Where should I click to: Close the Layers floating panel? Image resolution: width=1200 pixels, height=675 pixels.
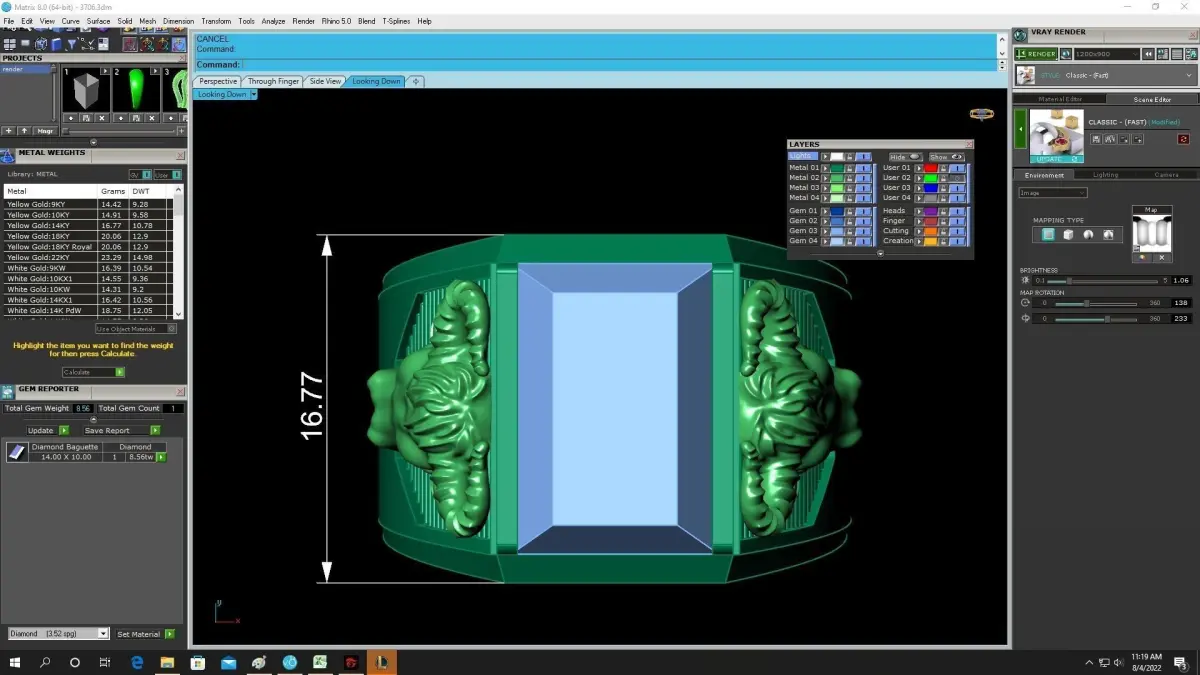tap(969, 144)
